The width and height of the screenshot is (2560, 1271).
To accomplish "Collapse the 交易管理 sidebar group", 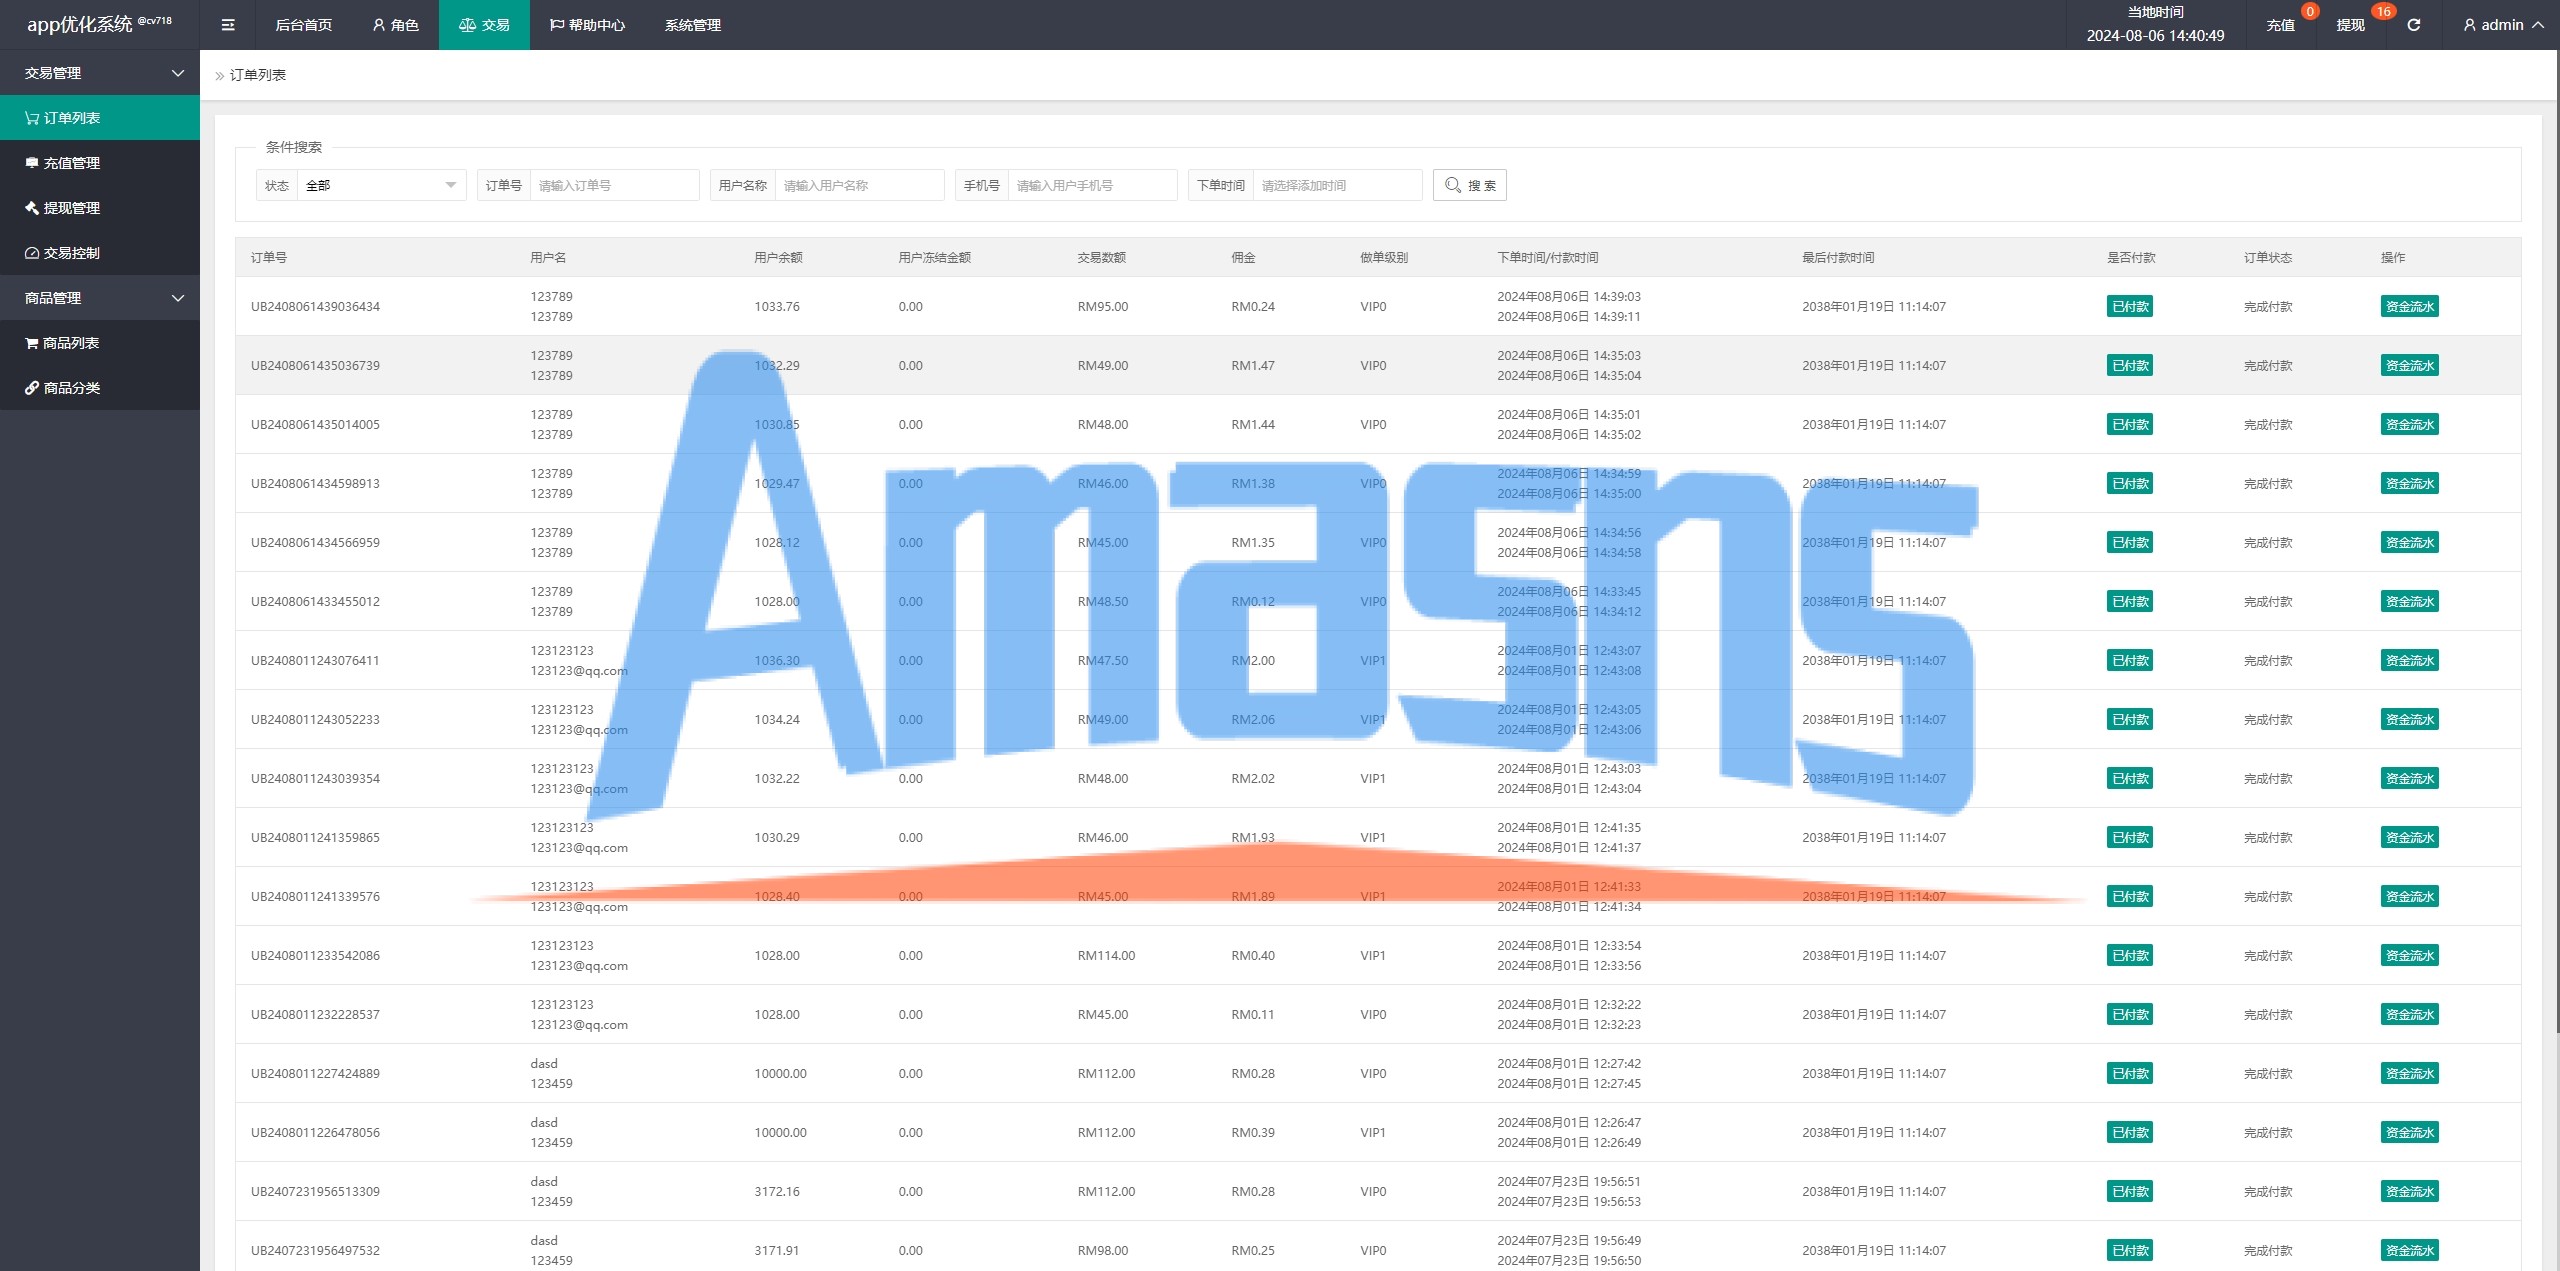I will click(x=100, y=73).
